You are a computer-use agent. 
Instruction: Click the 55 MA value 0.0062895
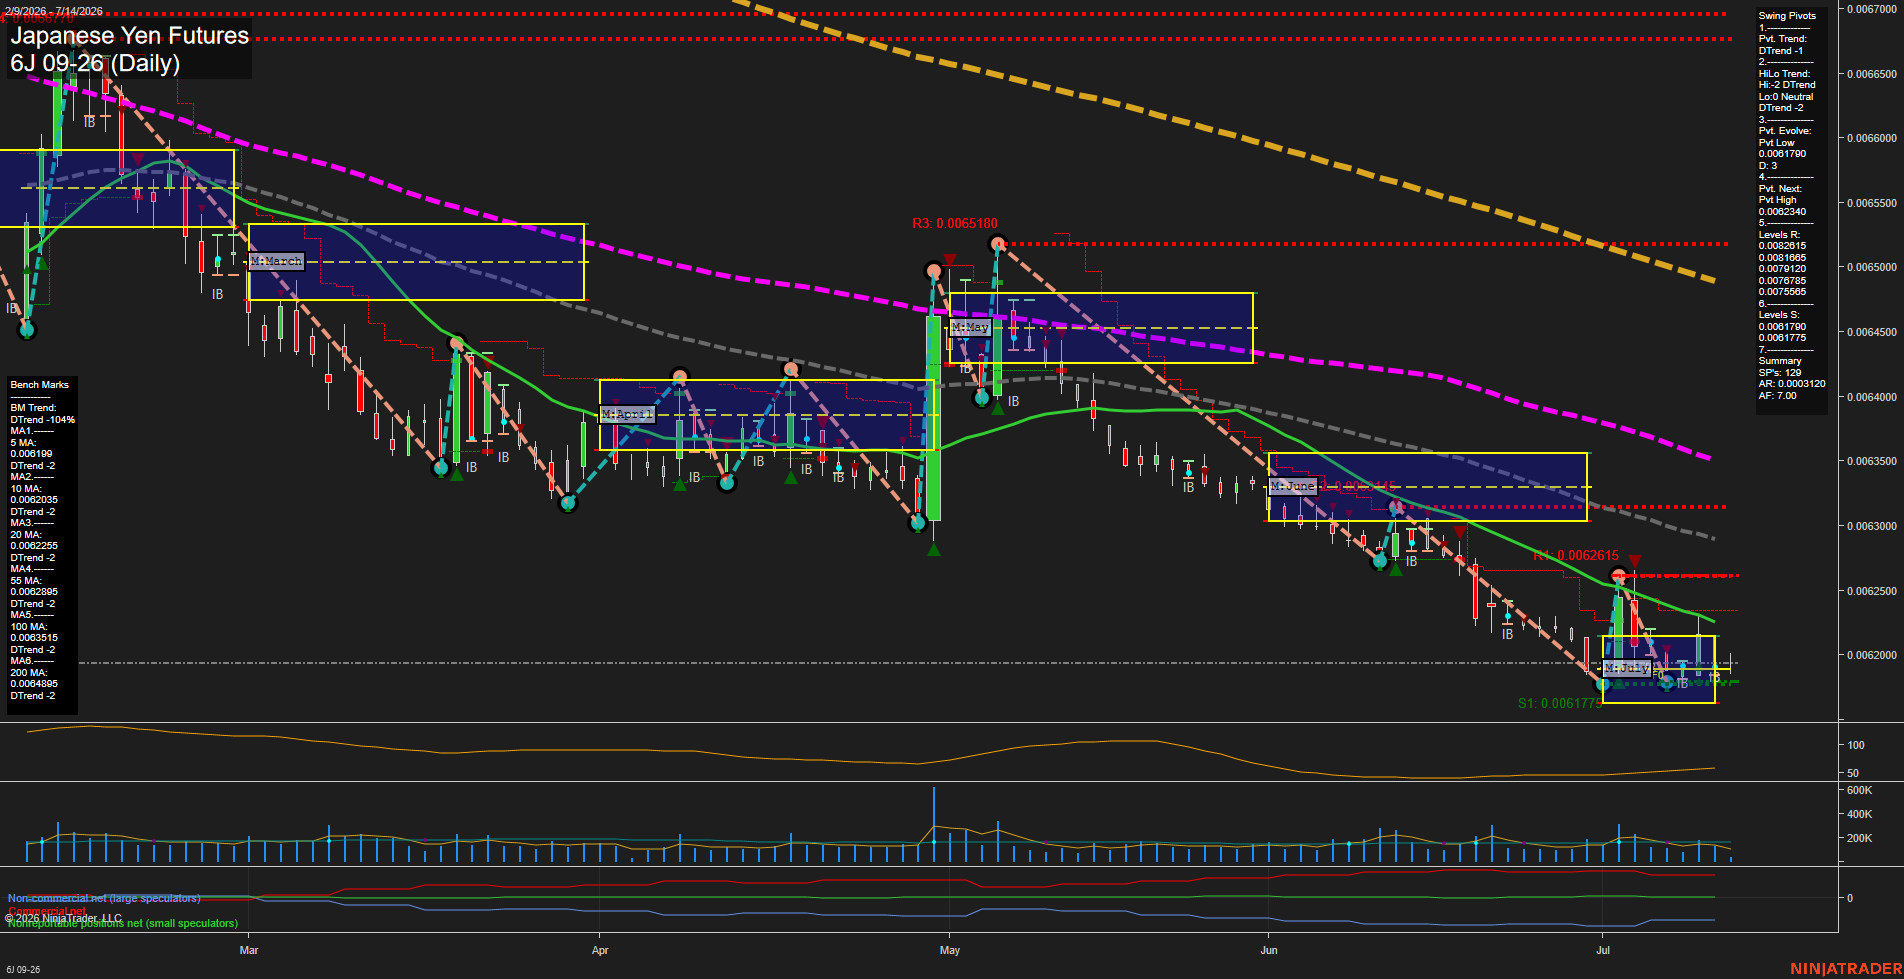[34, 592]
